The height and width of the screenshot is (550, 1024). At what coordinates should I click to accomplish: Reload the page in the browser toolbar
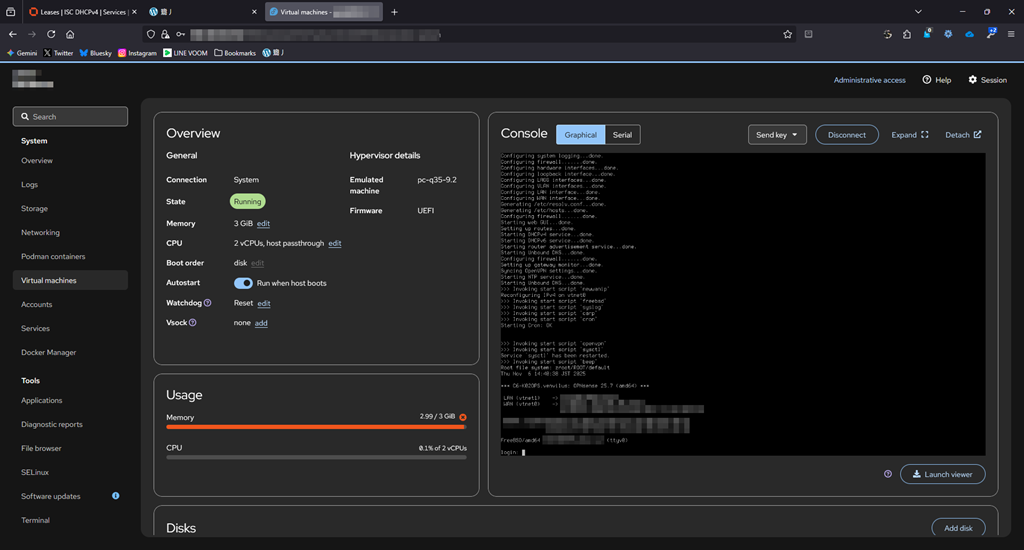click(51, 34)
